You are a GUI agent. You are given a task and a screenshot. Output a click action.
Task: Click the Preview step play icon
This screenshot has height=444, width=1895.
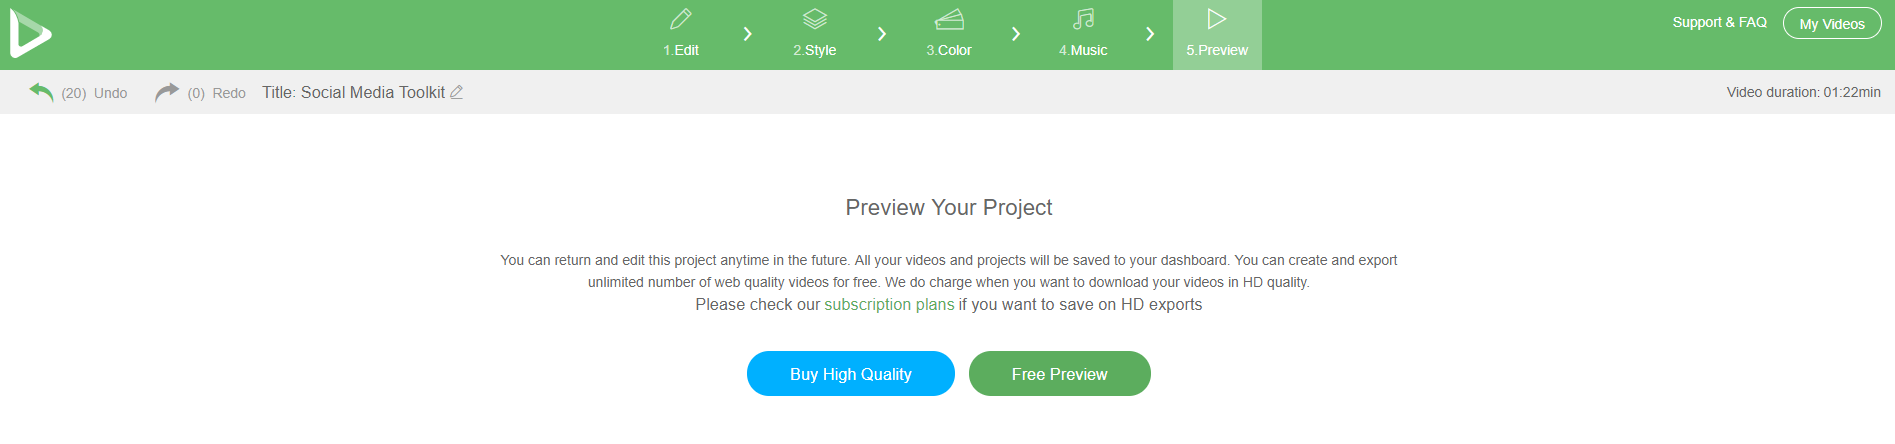tap(1217, 19)
